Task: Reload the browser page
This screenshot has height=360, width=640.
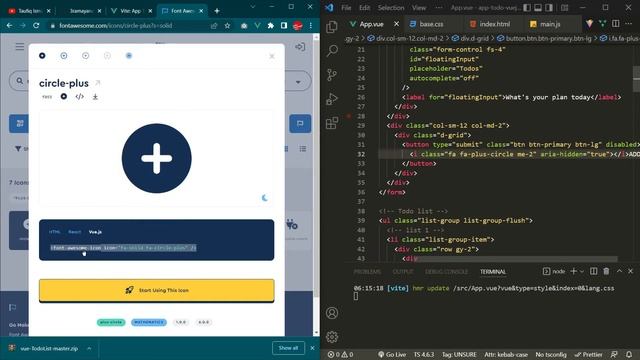Action: point(36,26)
